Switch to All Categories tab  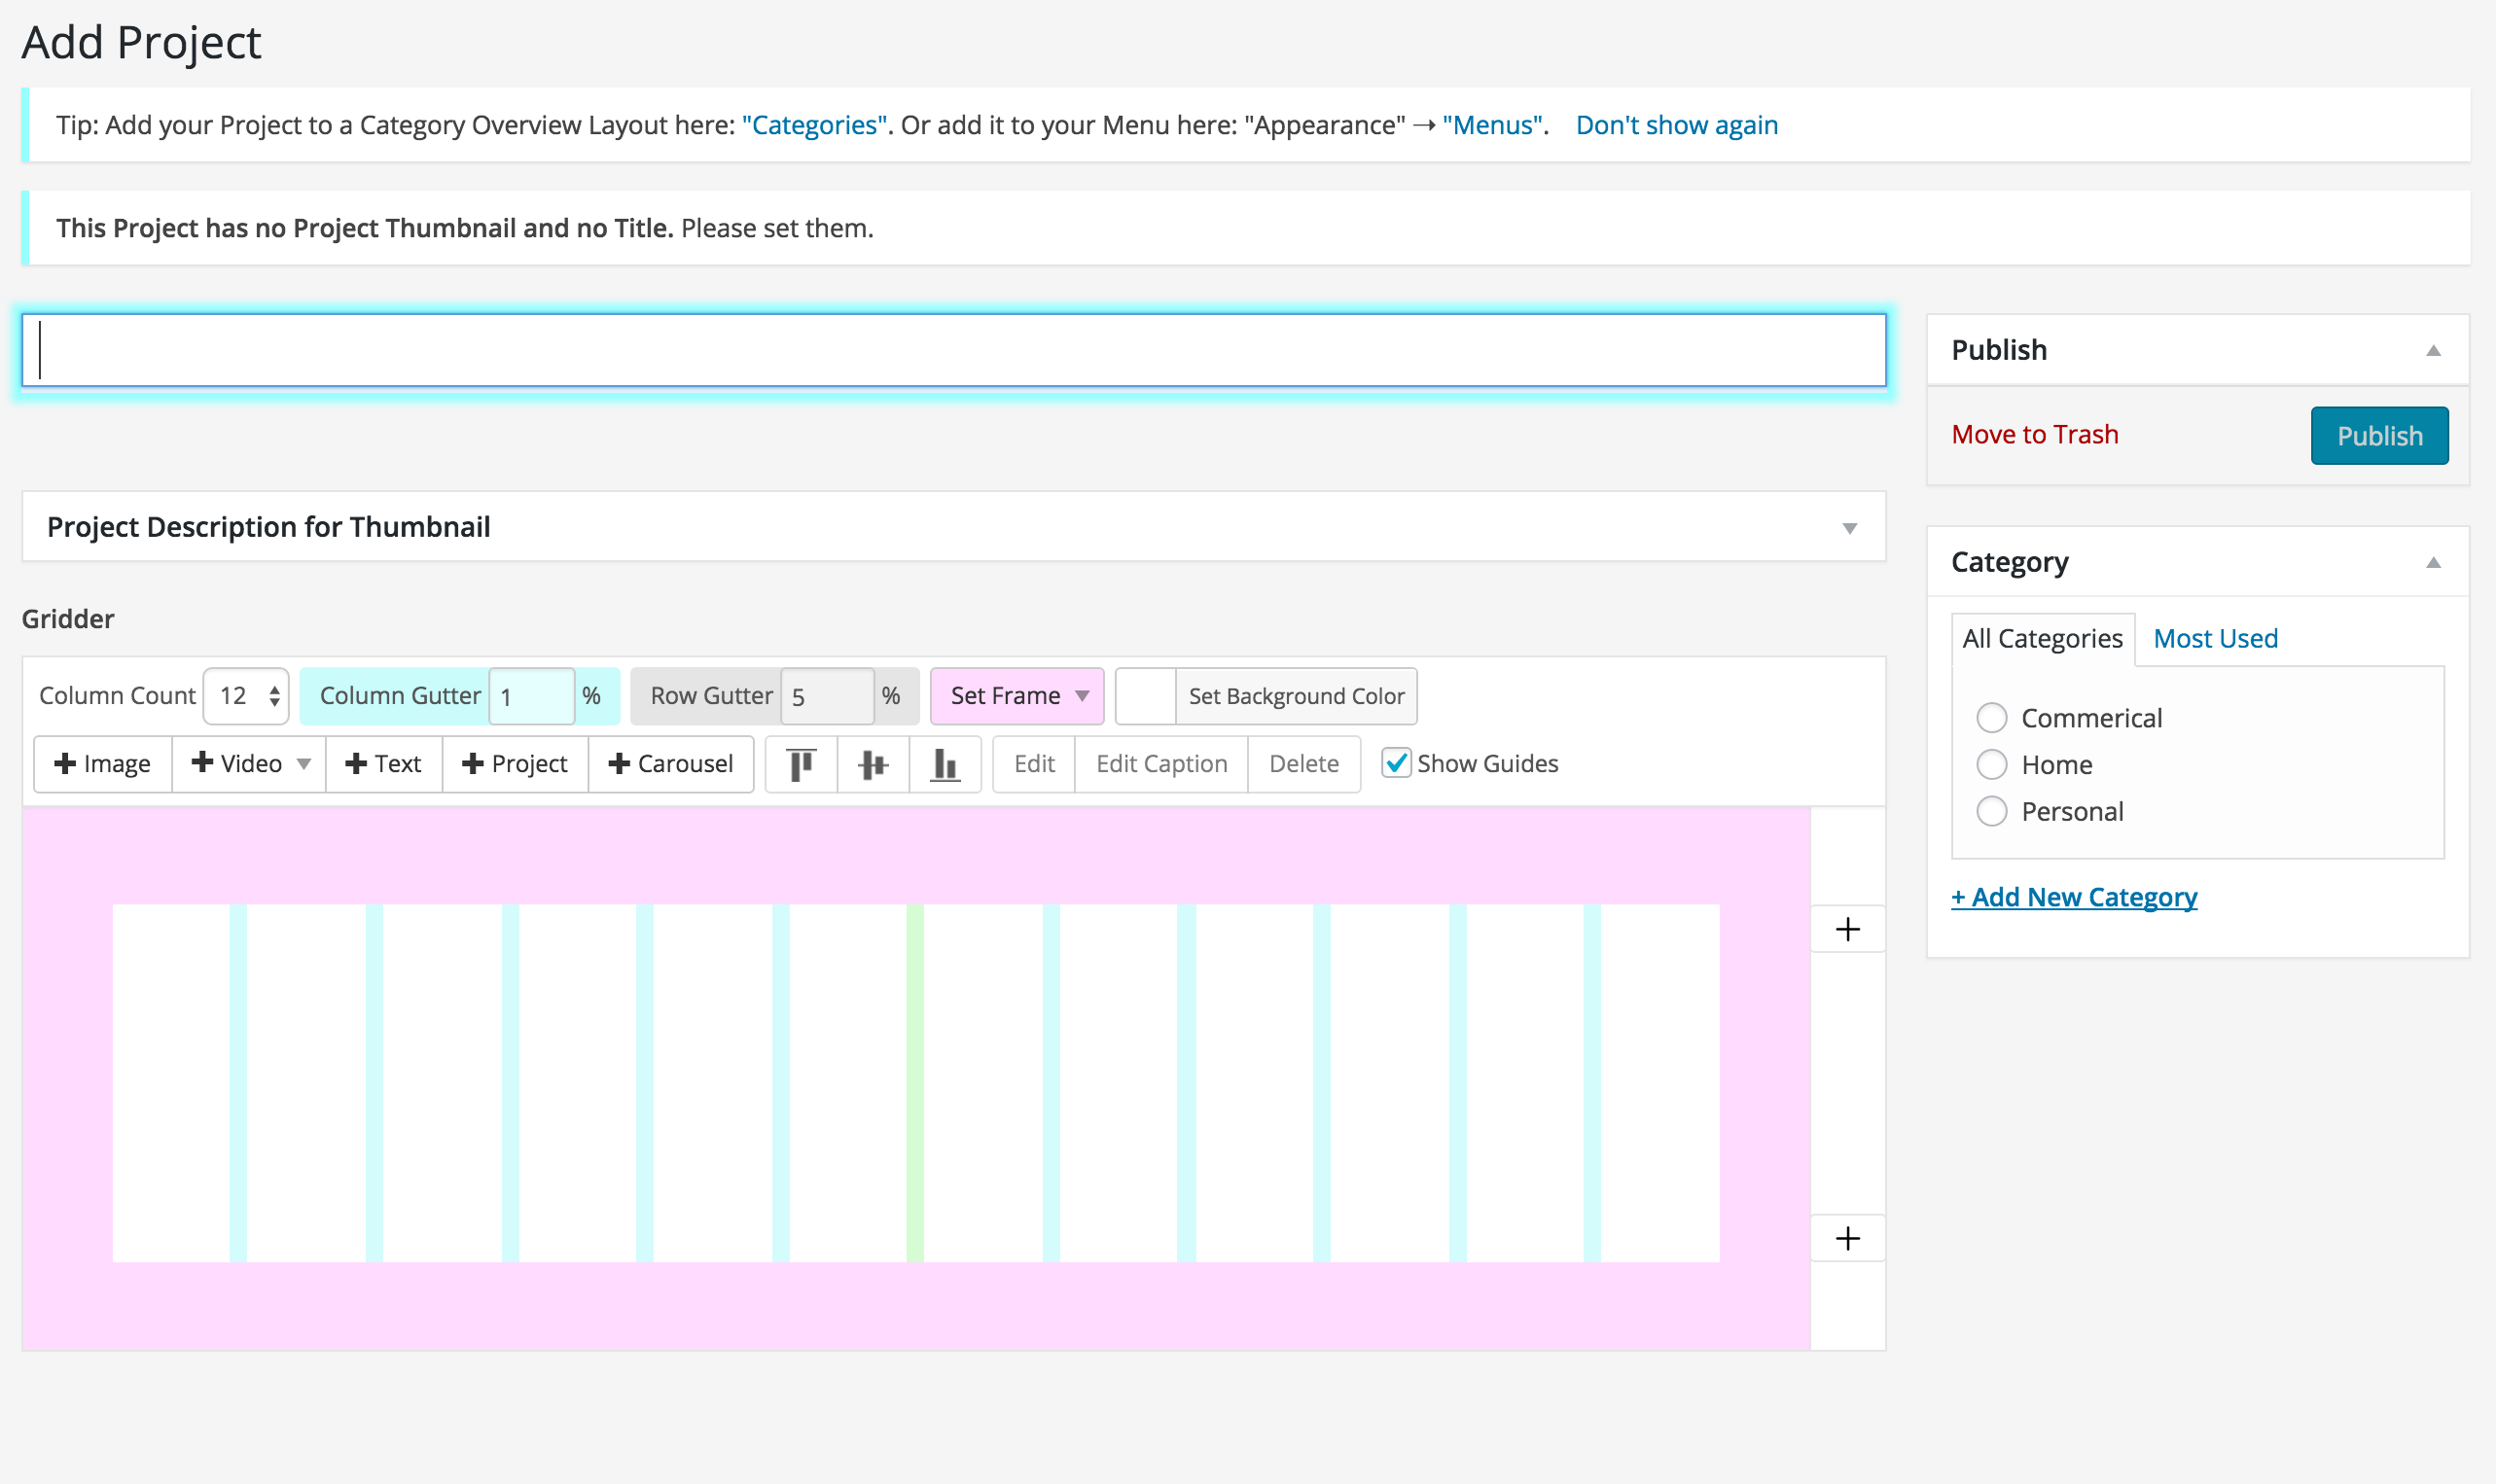click(2042, 639)
